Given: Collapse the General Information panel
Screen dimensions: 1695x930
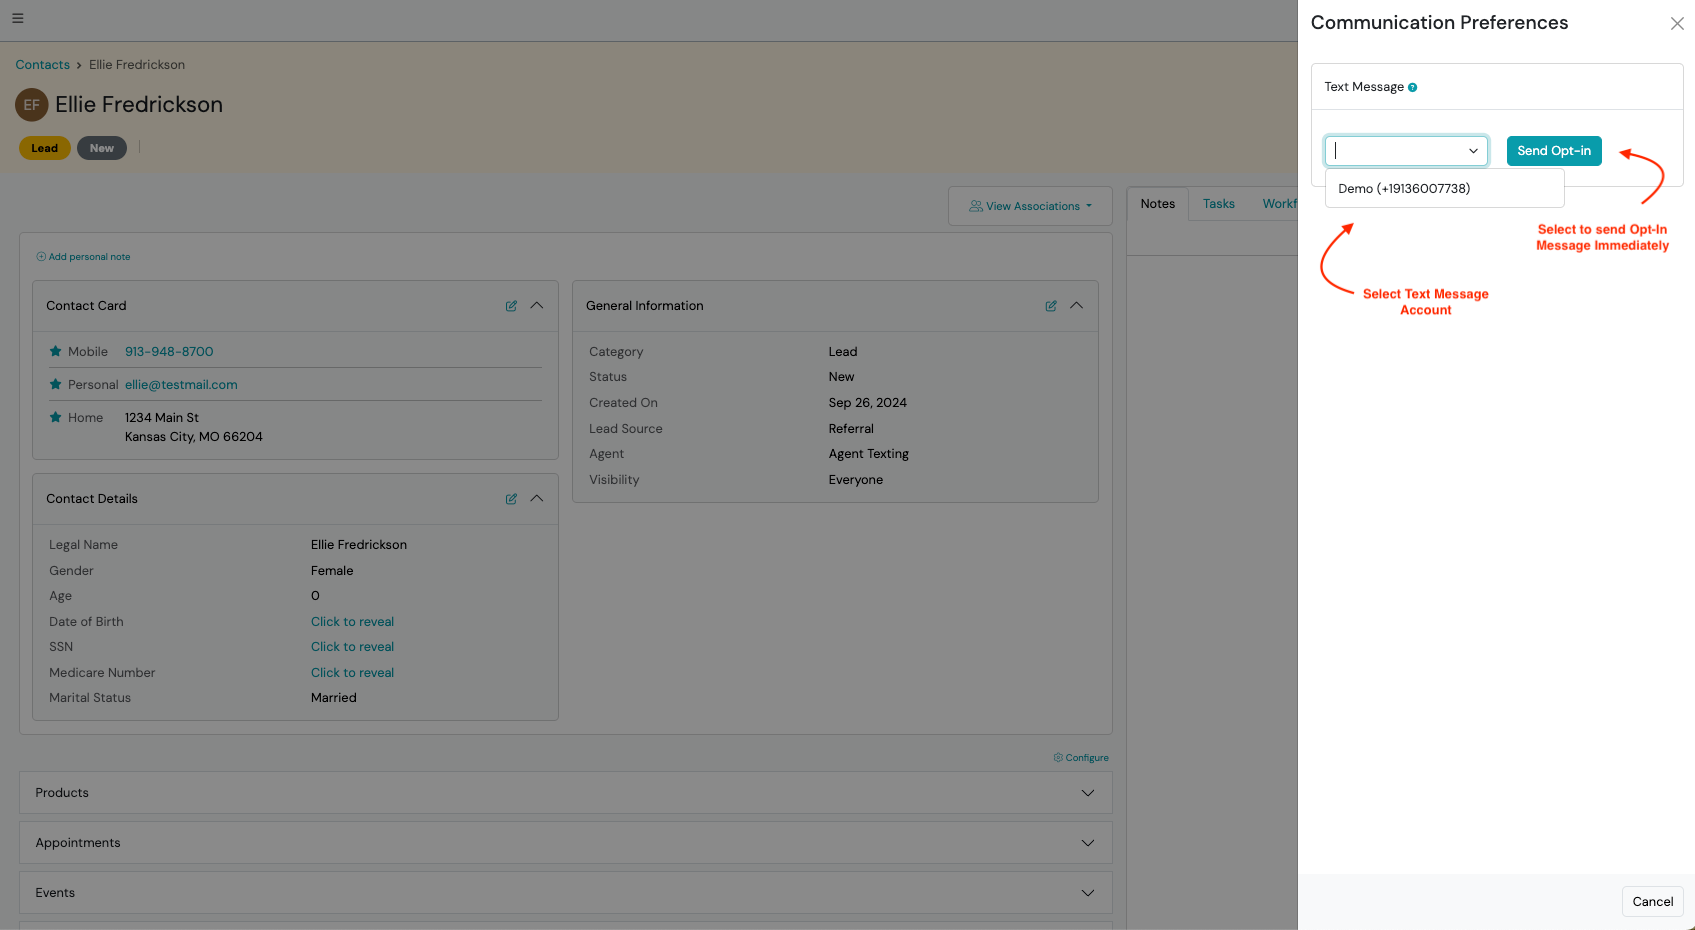Looking at the screenshot, I should (1077, 306).
